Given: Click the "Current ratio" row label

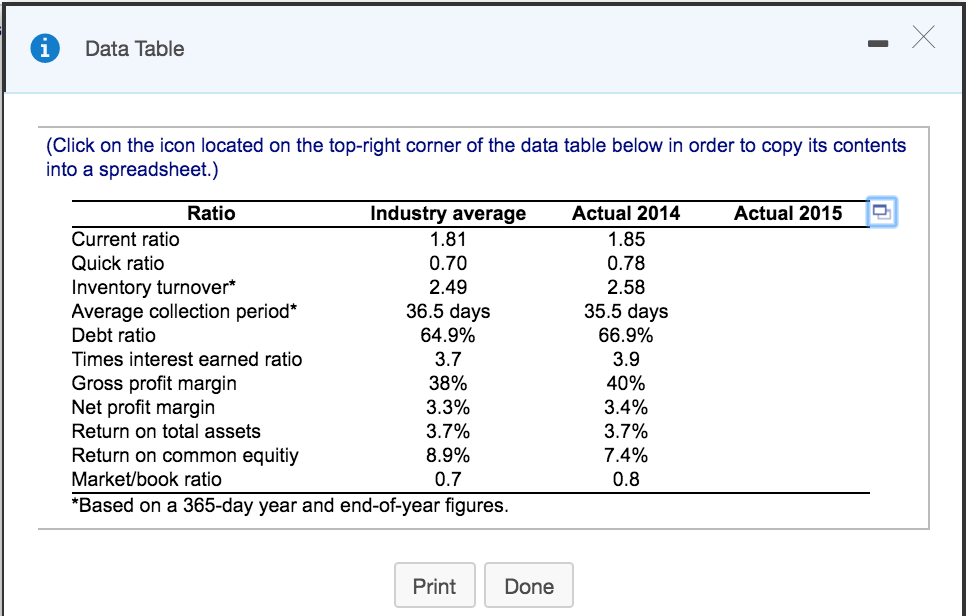Looking at the screenshot, I should point(126,239).
